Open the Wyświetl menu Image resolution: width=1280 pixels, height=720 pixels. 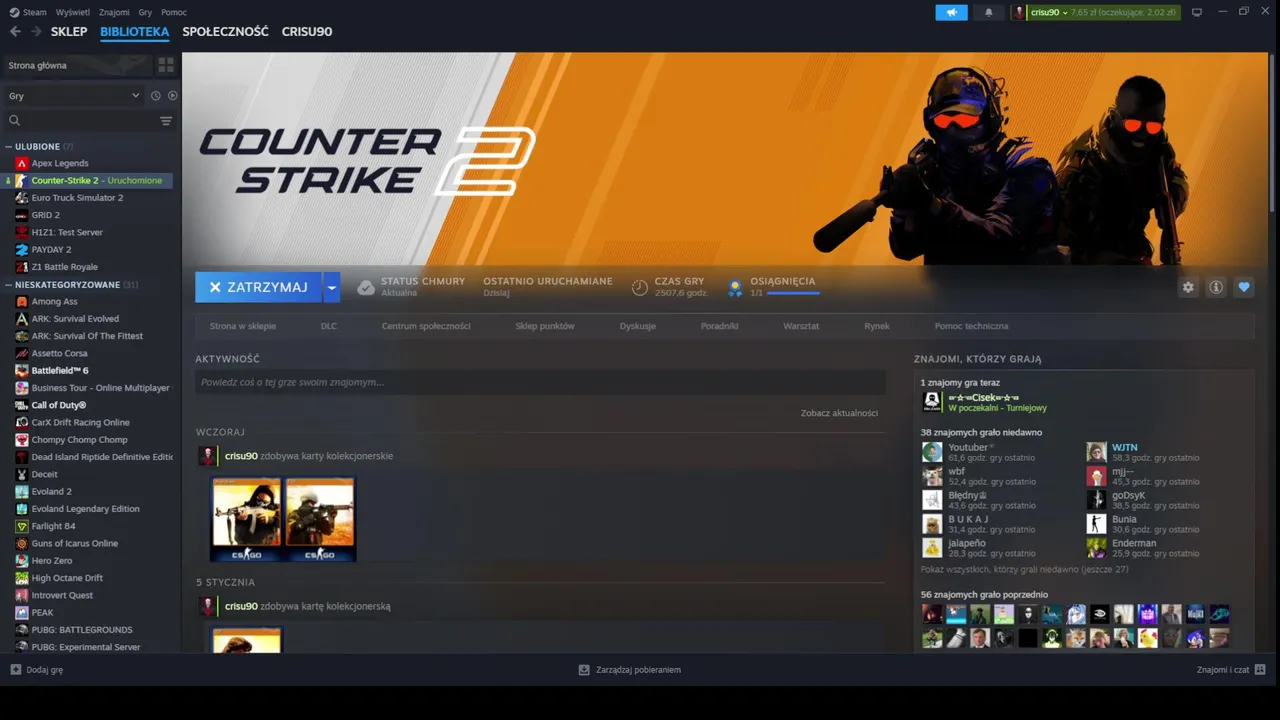tap(72, 12)
